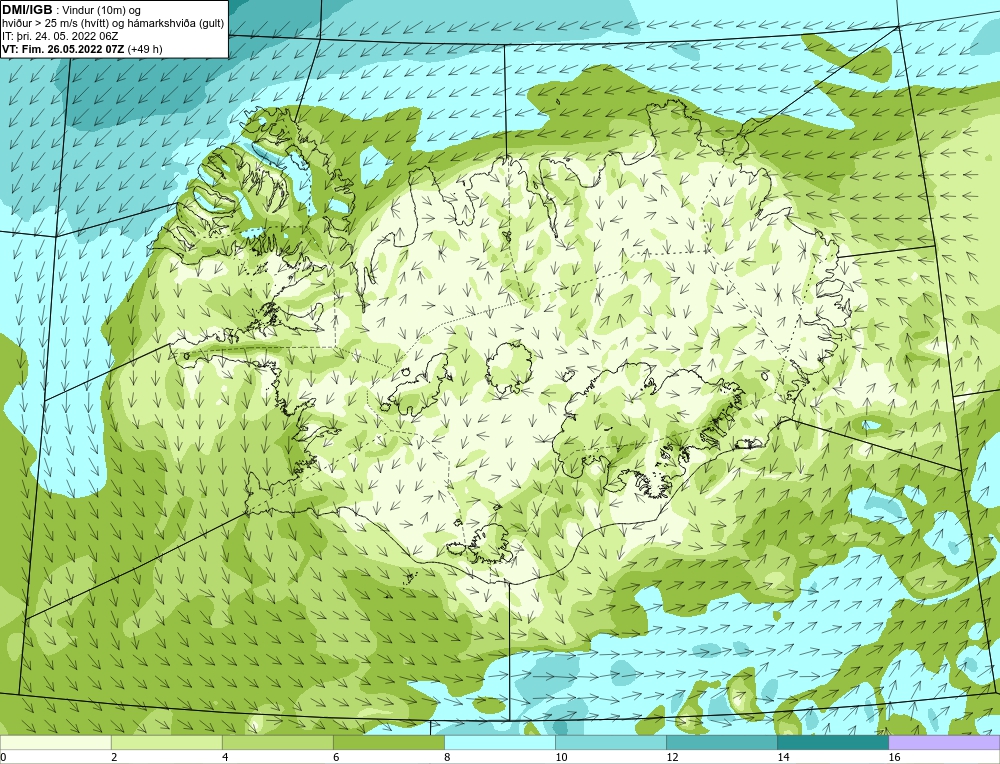Screen dimensions: 1000x764
Task: Choose the 14–16 m/s dark teal legend swatch
Action: point(832,742)
